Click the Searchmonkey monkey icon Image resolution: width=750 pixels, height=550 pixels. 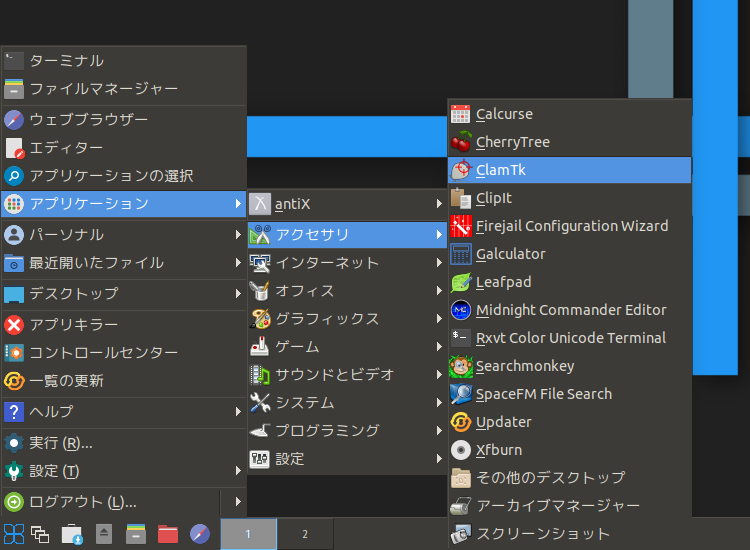(x=461, y=366)
